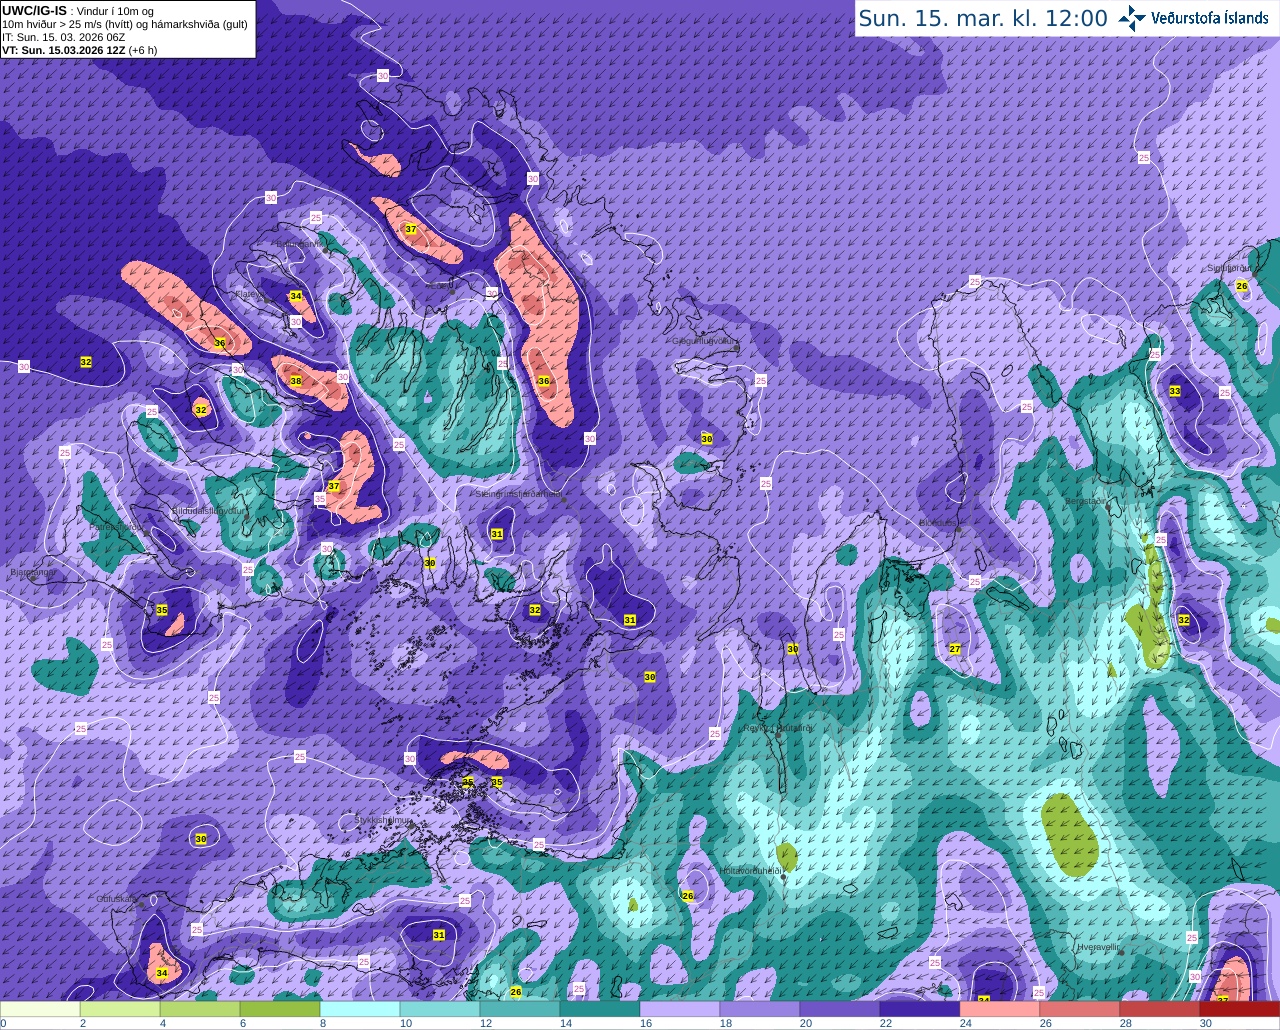The height and width of the screenshot is (1030, 1280).
Task: Click the Holtavörðuheiði station label
Action: (x=751, y=870)
